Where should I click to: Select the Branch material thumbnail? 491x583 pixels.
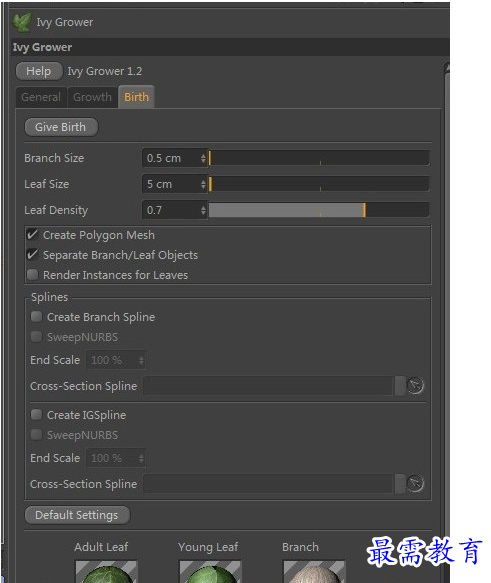(x=314, y=572)
